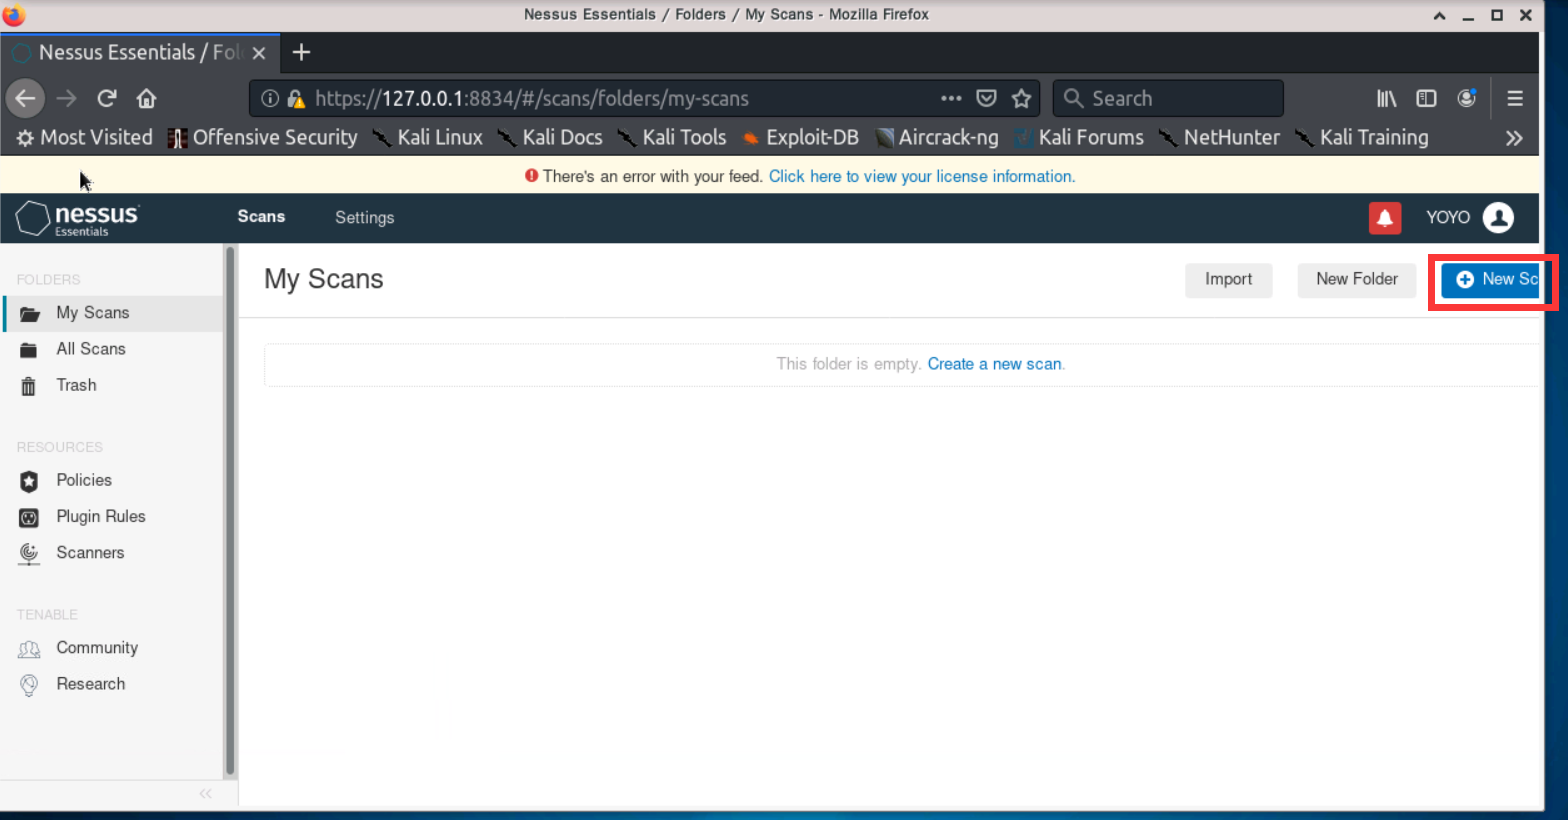Open Scanners label in sidebar
This screenshot has height=820, width=1568.
point(90,552)
